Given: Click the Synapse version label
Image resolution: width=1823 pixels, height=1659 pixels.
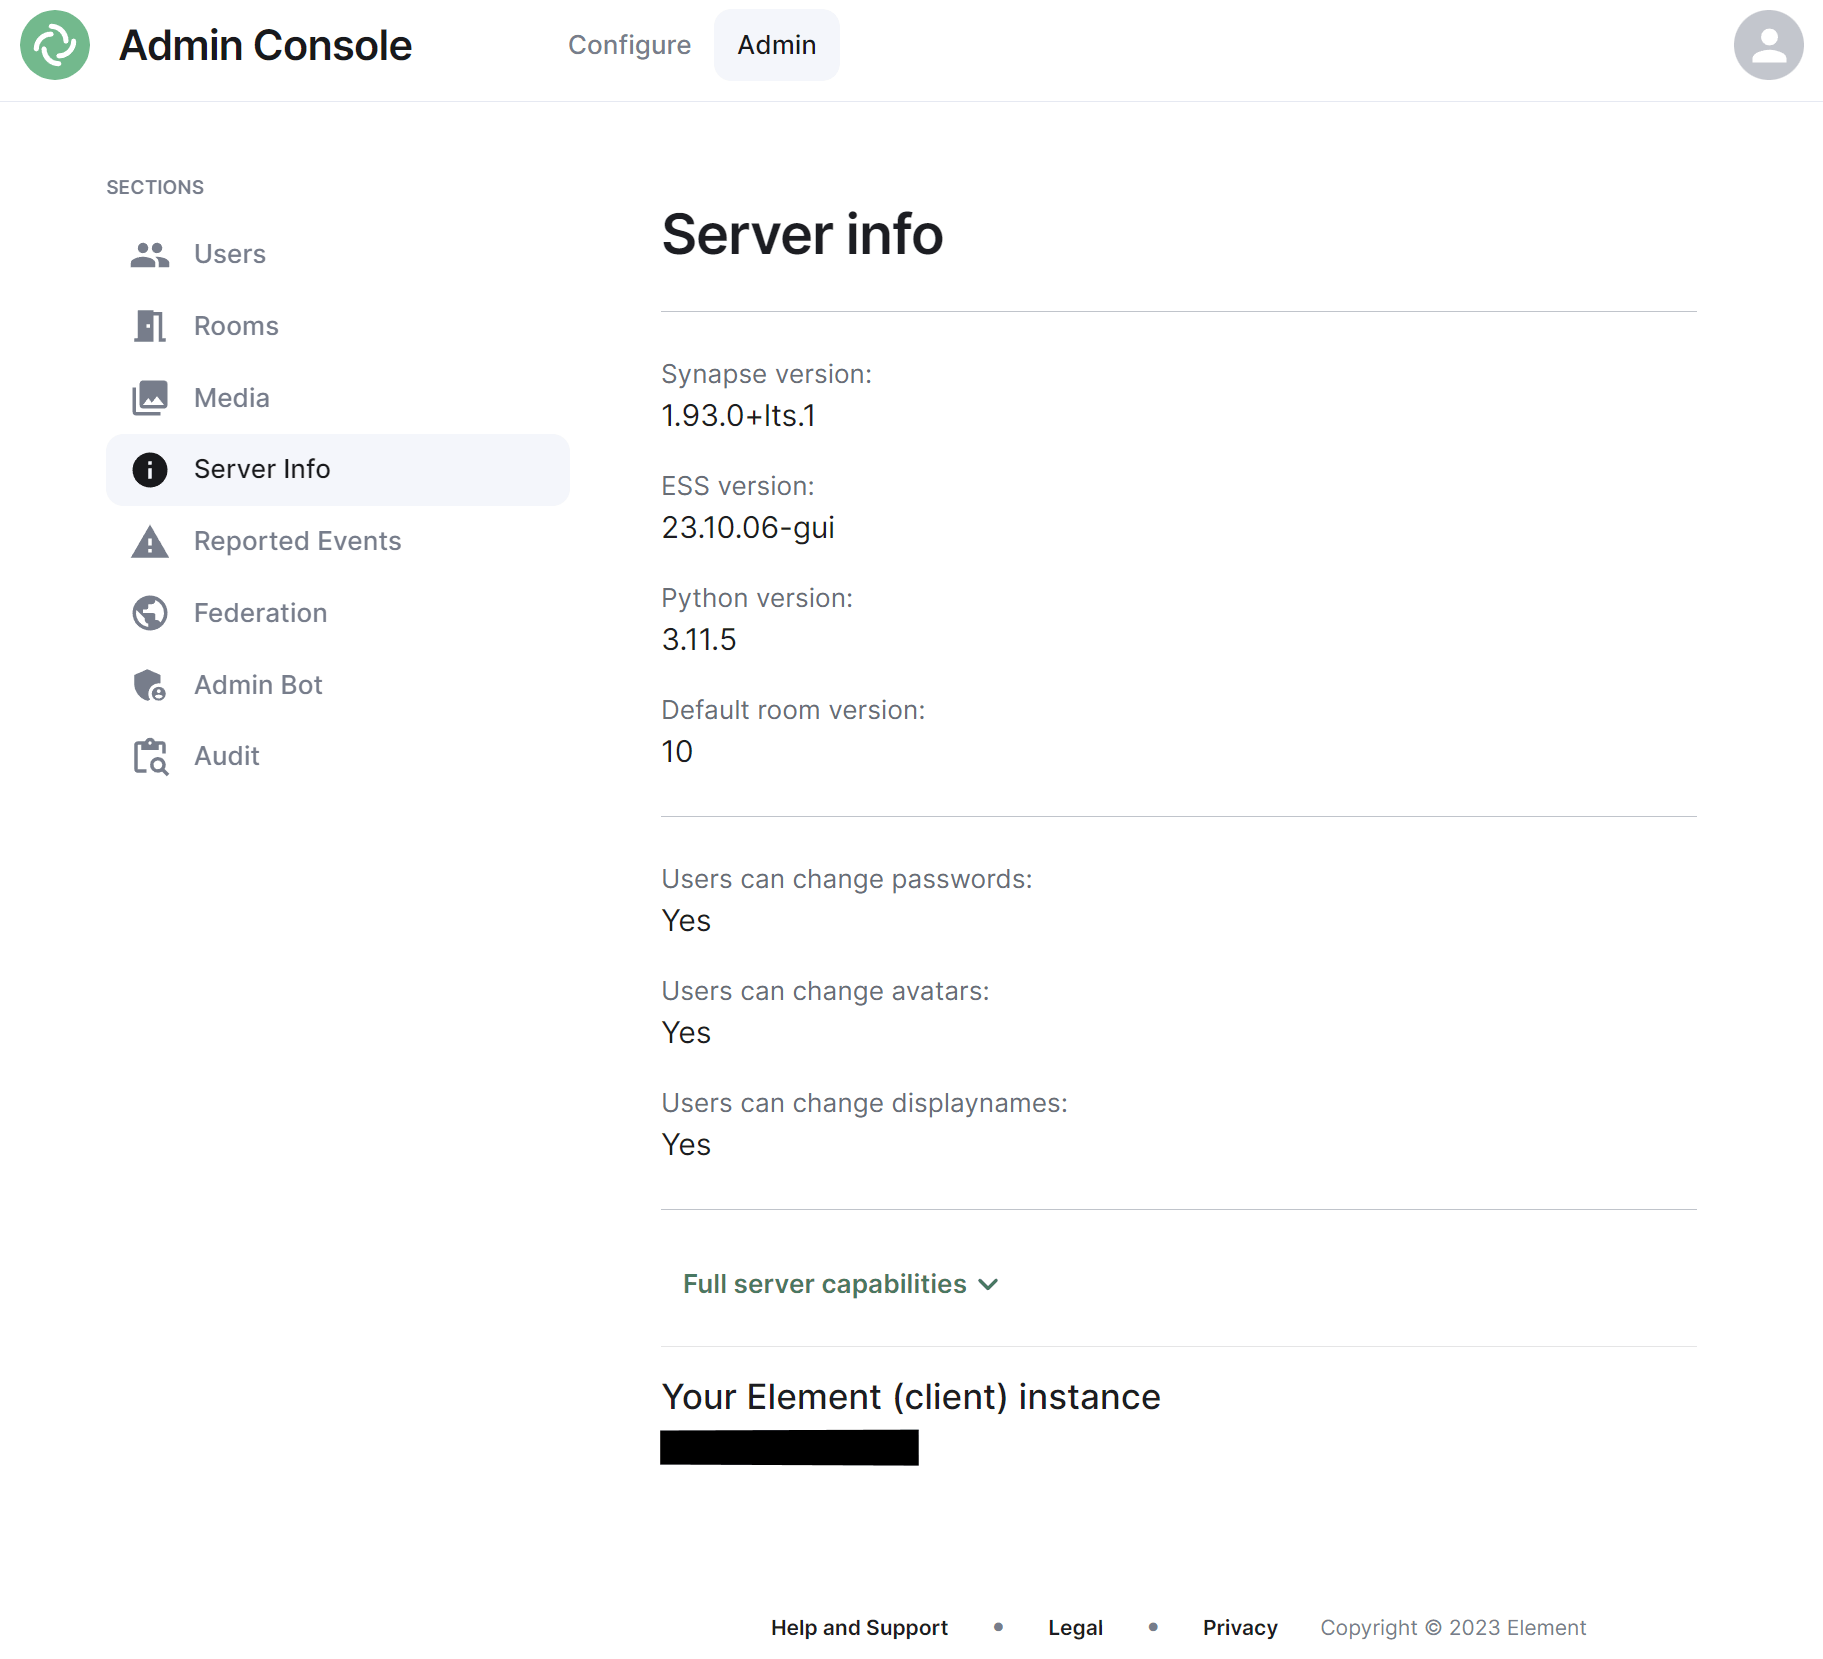Looking at the screenshot, I should (767, 374).
